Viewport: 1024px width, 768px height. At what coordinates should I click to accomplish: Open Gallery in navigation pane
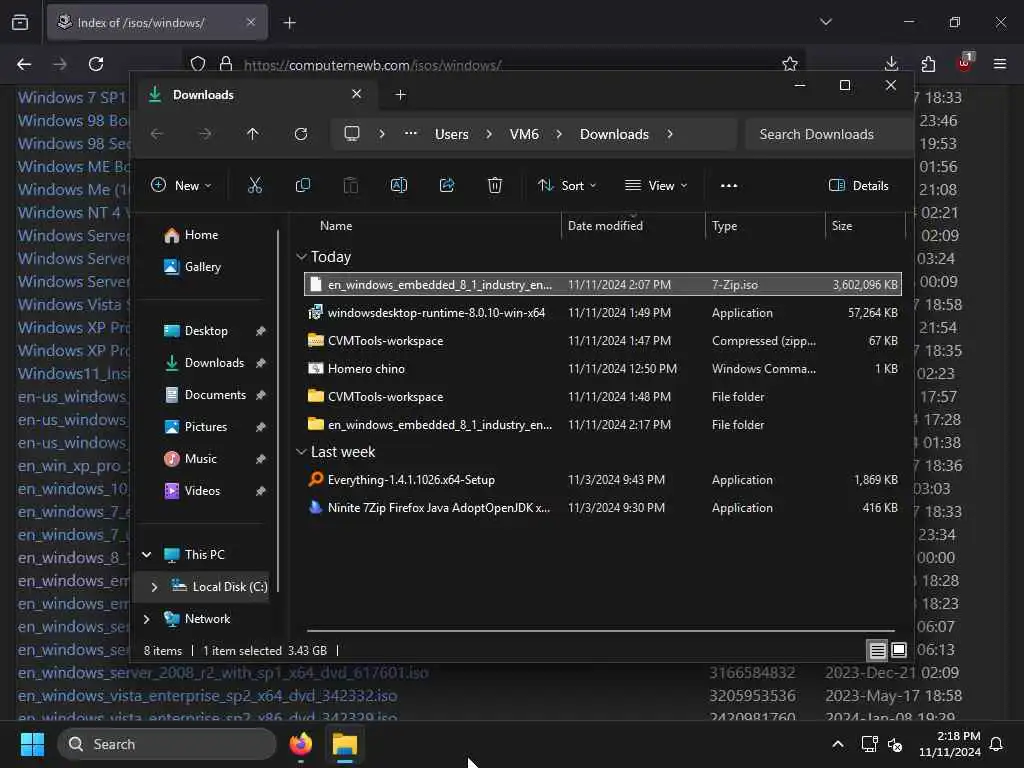(x=193, y=266)
